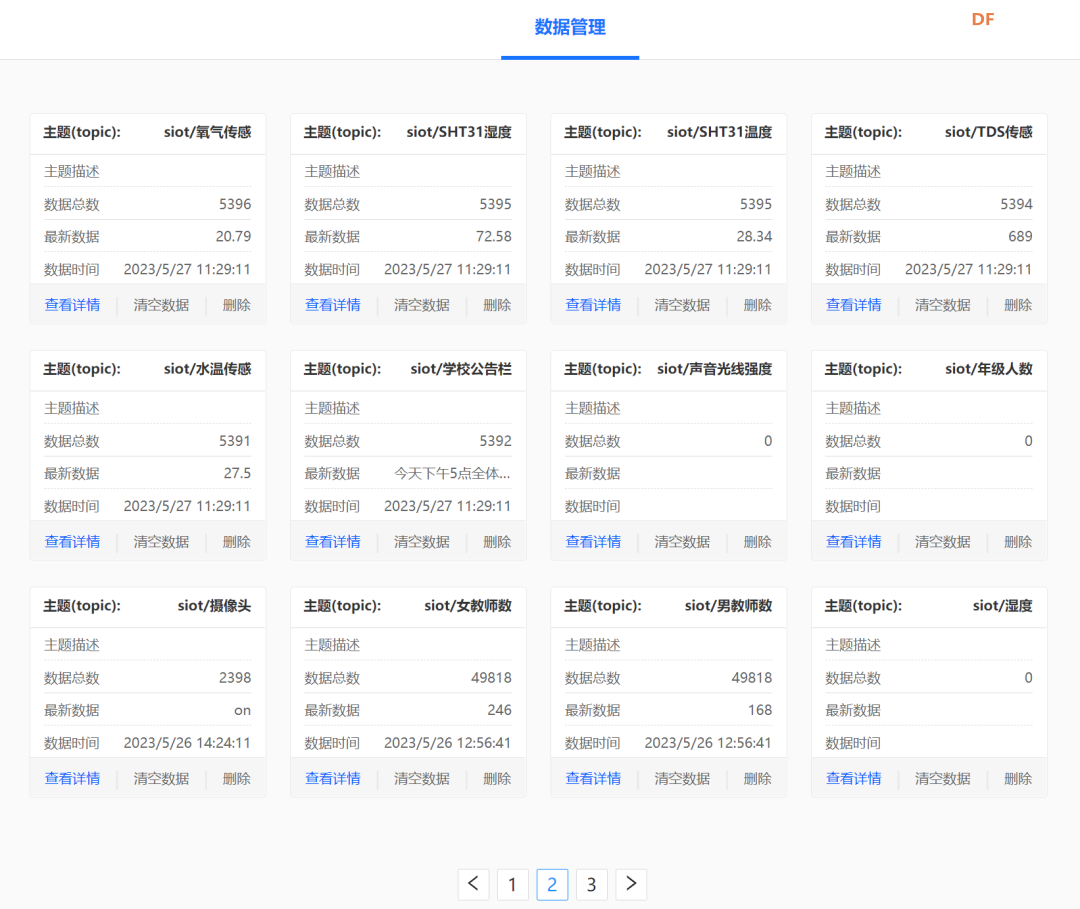Clear data for siot/SHT31湿度
Screen dimensions: 1080x909
click(422, 304)
